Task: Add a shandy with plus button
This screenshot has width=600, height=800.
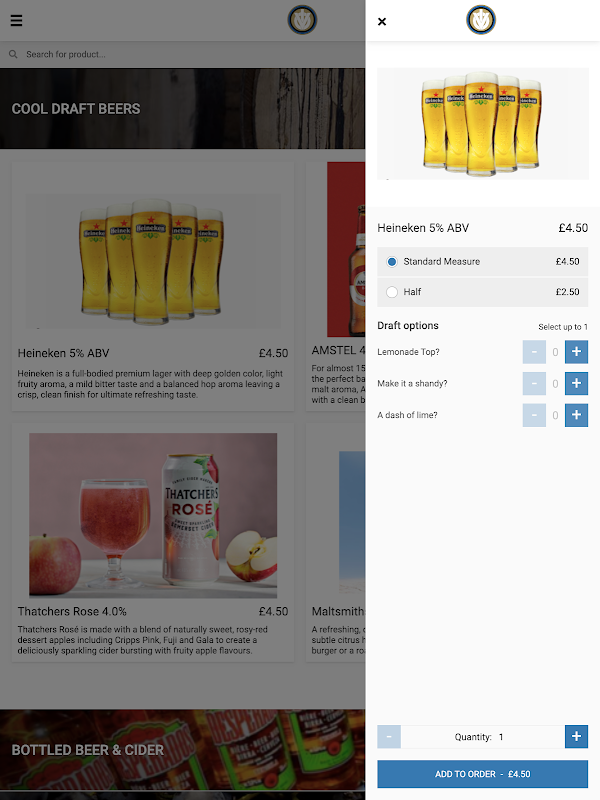Action: click(x=576, y=383)
